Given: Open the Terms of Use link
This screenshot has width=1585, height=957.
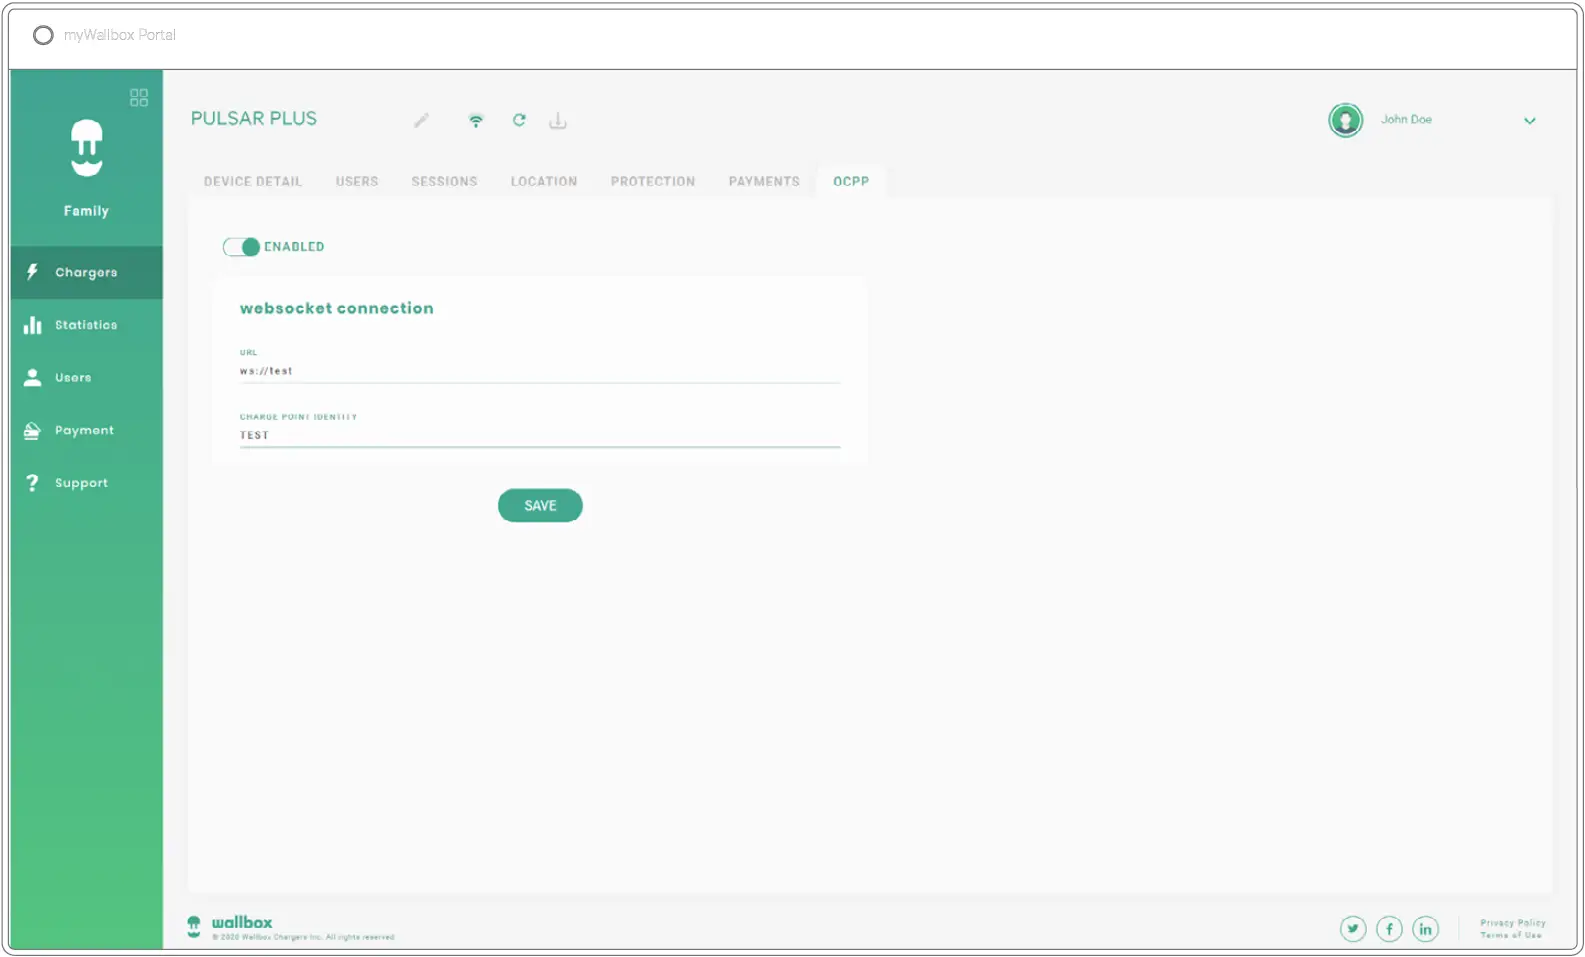Looking at the screenshot, I should pyautogui.click(x=1511, y=935).
